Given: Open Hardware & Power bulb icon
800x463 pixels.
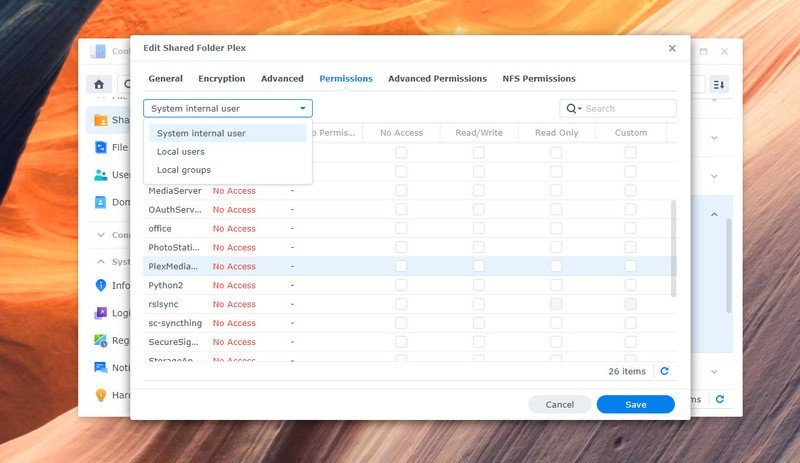Looking at the screenshot, I should tap(101, 395).
